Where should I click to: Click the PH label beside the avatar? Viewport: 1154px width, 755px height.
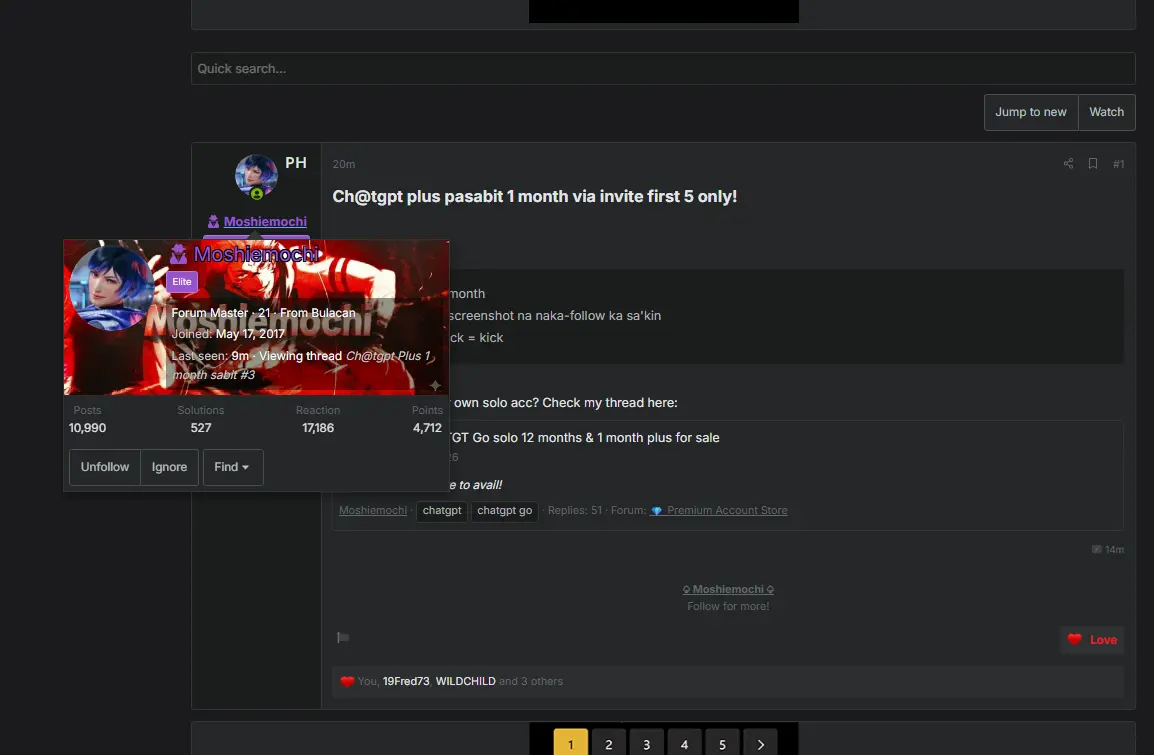[x=296, y=163]
